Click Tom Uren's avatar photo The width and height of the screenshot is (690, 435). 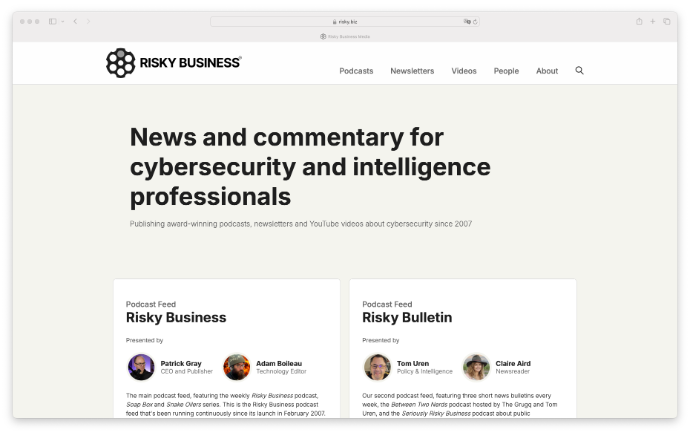[377, 367]
